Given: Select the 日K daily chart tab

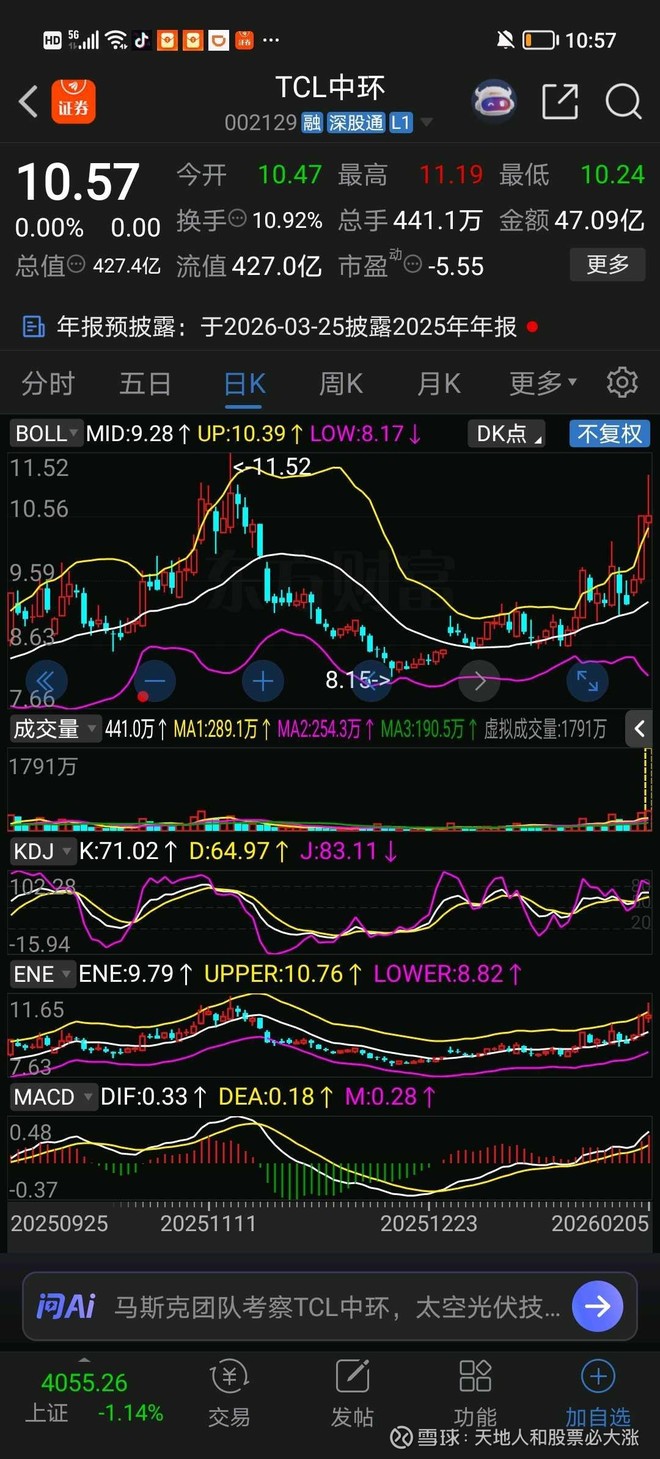Looking at the screenshot, I should 244,382.
